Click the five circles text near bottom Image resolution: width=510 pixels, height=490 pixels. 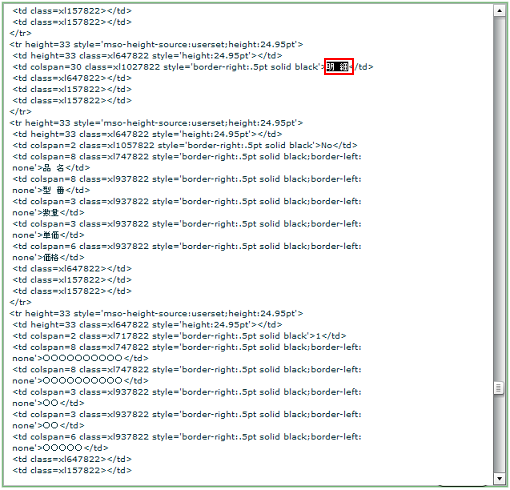63,448
